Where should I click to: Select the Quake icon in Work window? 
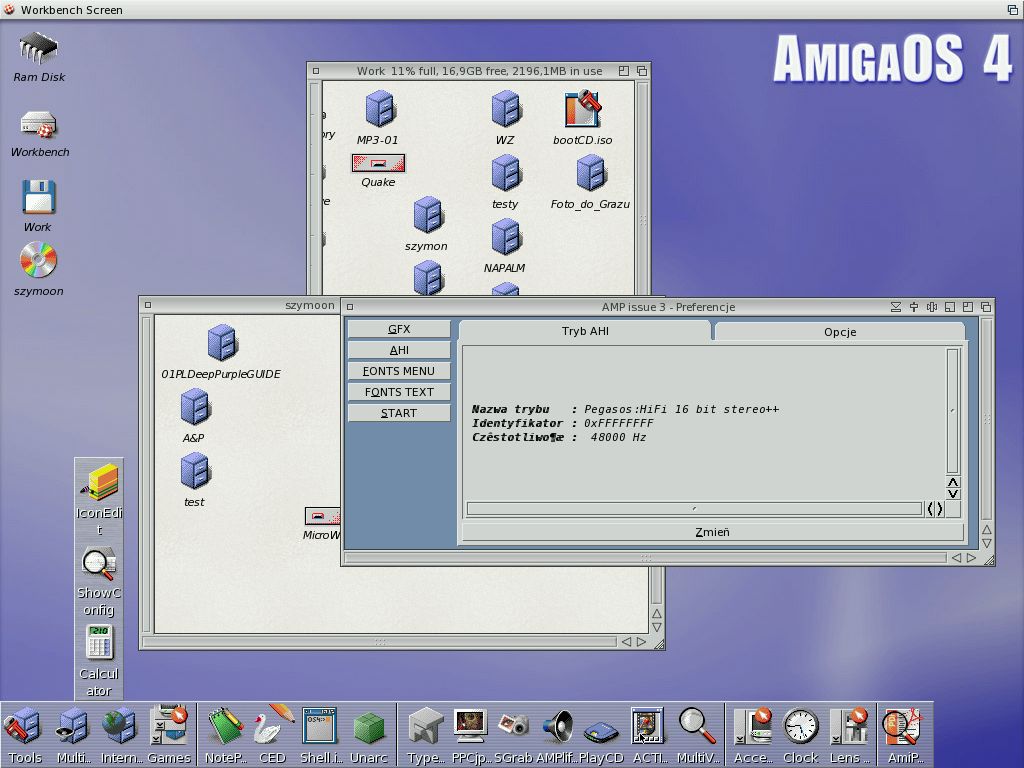(x=378, y=170)
